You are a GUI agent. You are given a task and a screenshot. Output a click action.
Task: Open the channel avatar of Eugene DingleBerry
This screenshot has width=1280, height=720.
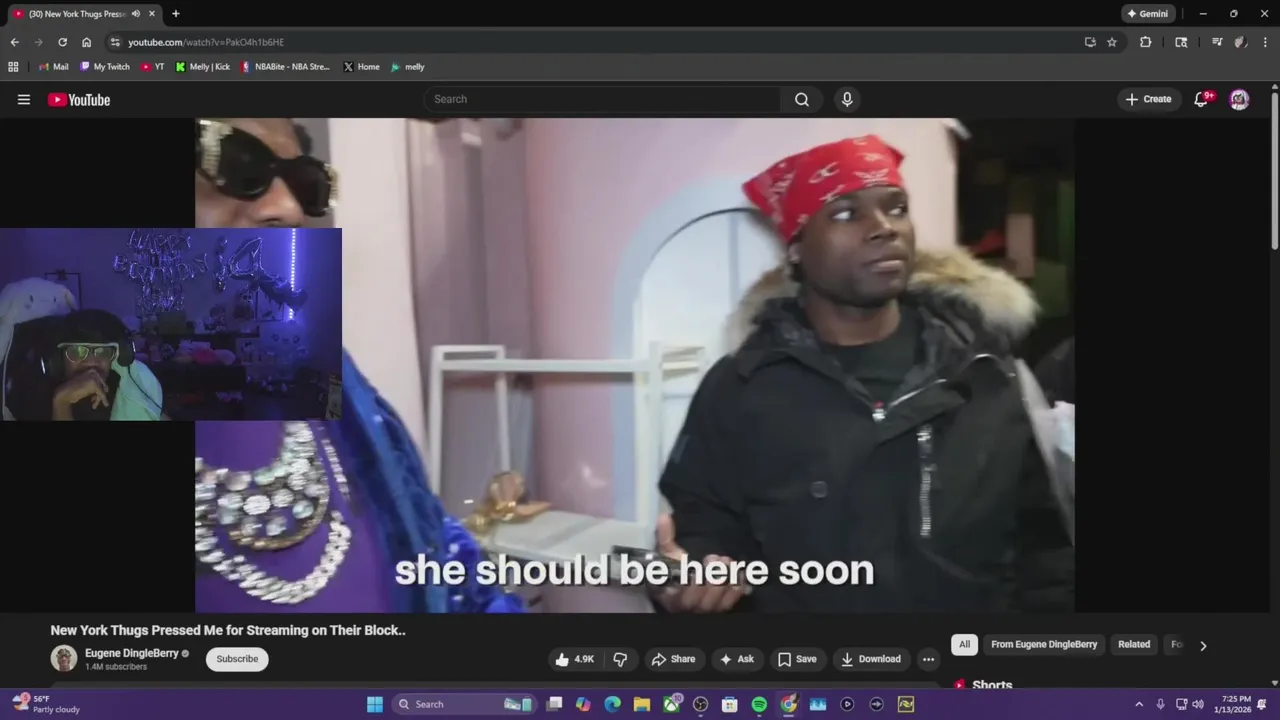[x=64, y=658]
